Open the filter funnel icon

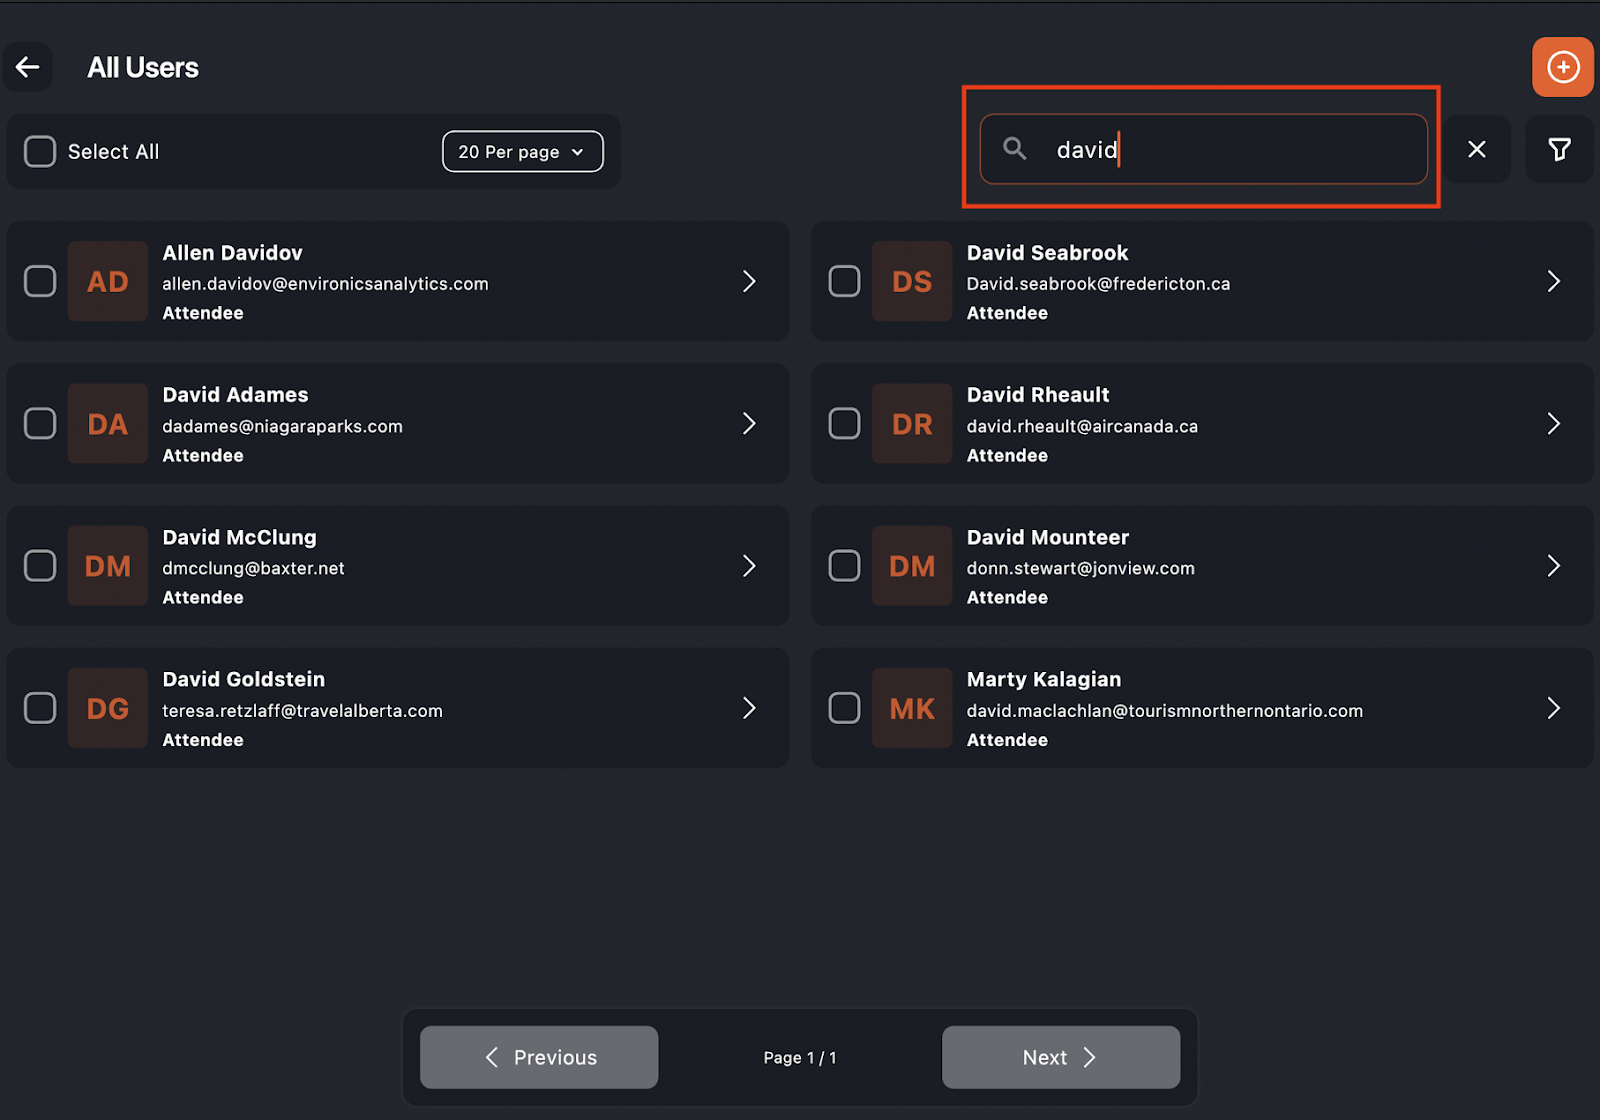(1558, 150)
